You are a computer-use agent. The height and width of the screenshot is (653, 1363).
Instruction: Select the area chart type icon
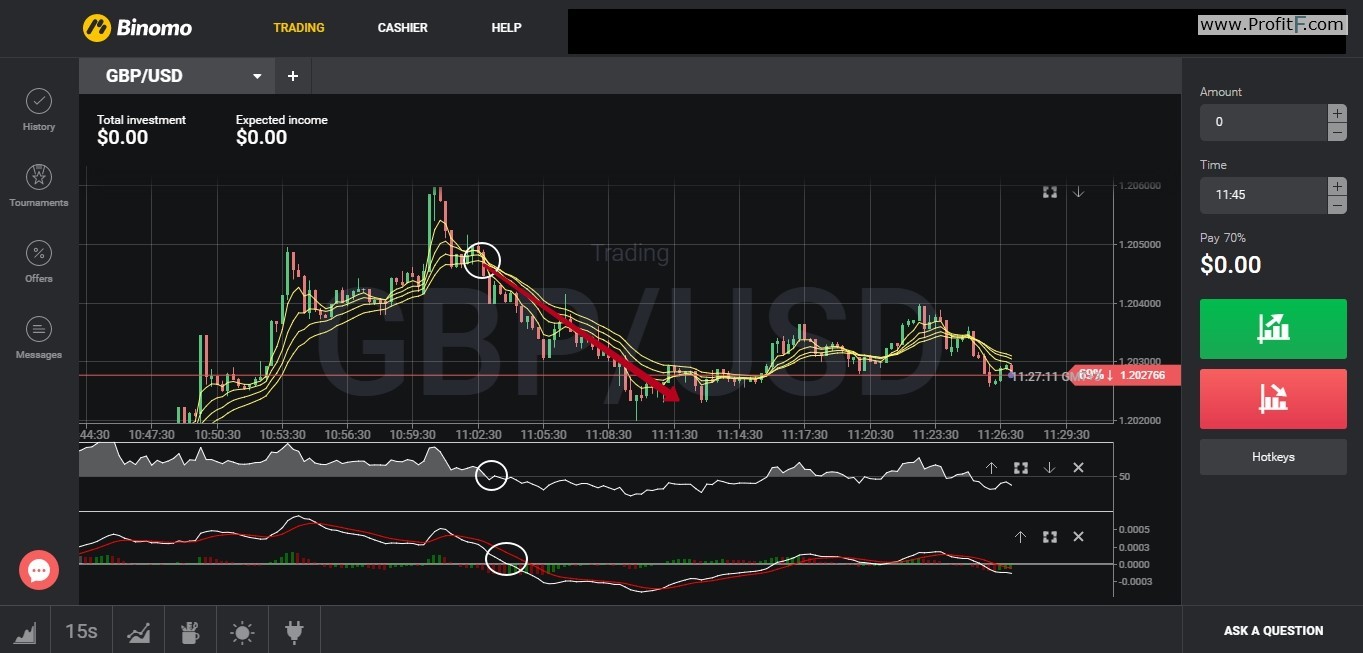point(25,631)
